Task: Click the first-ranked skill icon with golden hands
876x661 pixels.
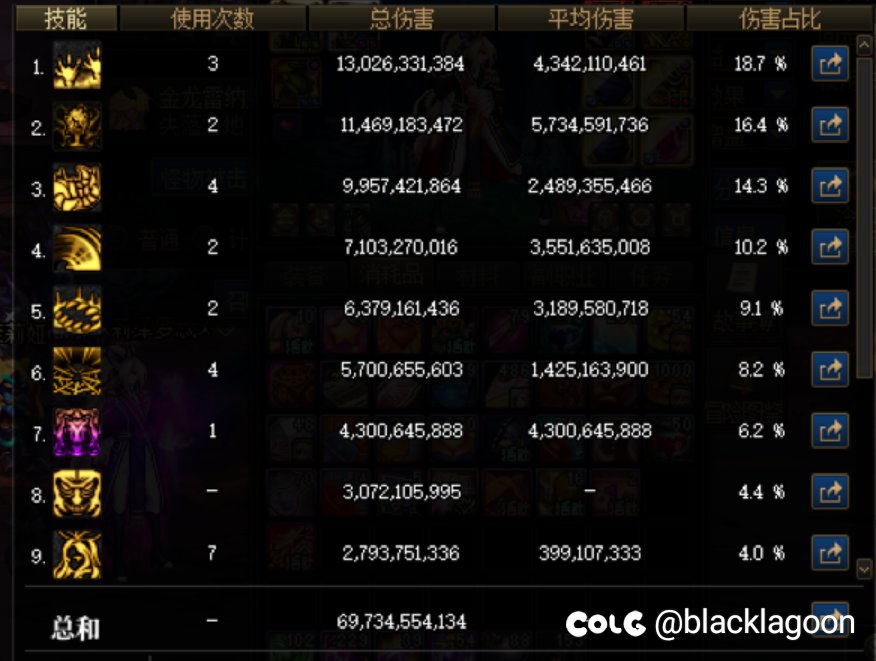Action: click(x=77, y=65)
